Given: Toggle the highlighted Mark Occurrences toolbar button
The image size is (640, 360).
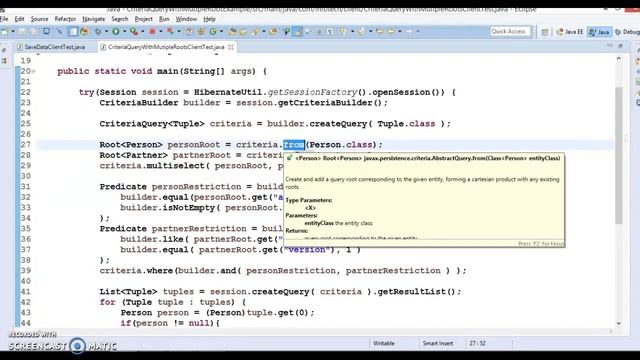Looking at the screenshot, I should click(297, 31).
